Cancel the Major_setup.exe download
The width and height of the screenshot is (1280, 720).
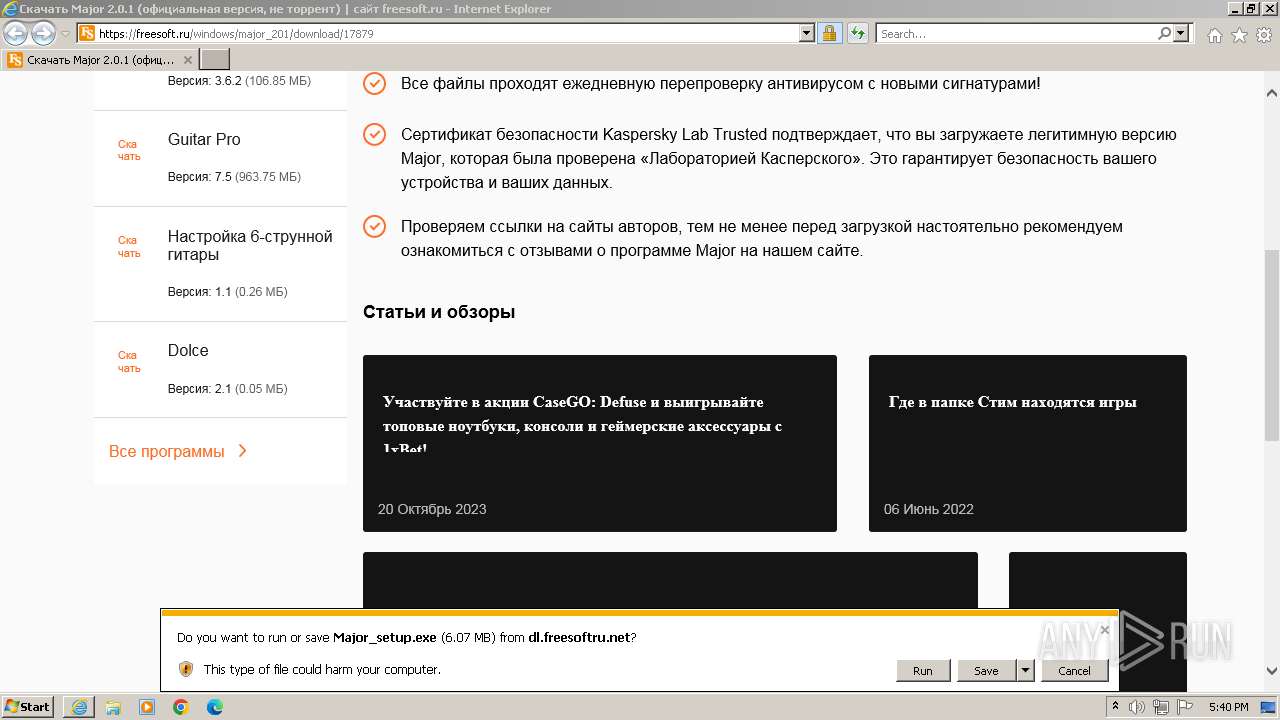1074,670
